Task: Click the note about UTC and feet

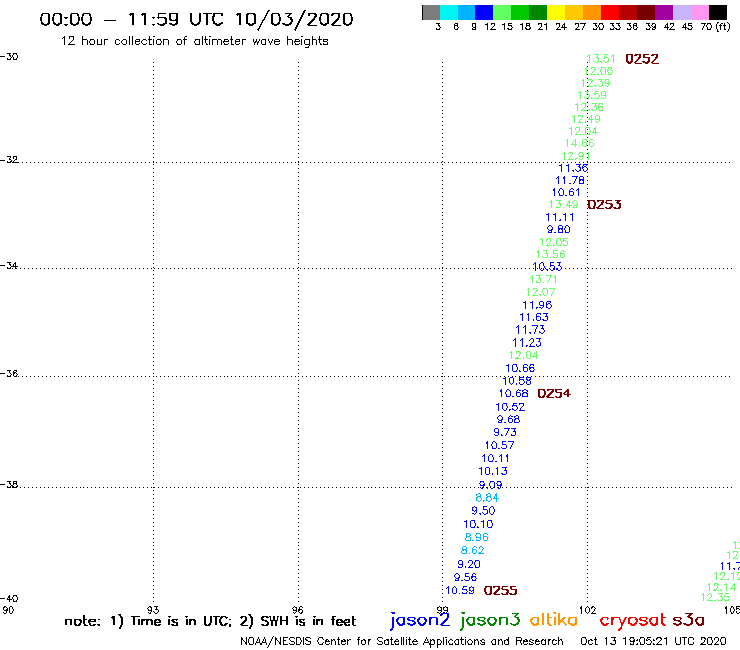Action: coord(210,621)
